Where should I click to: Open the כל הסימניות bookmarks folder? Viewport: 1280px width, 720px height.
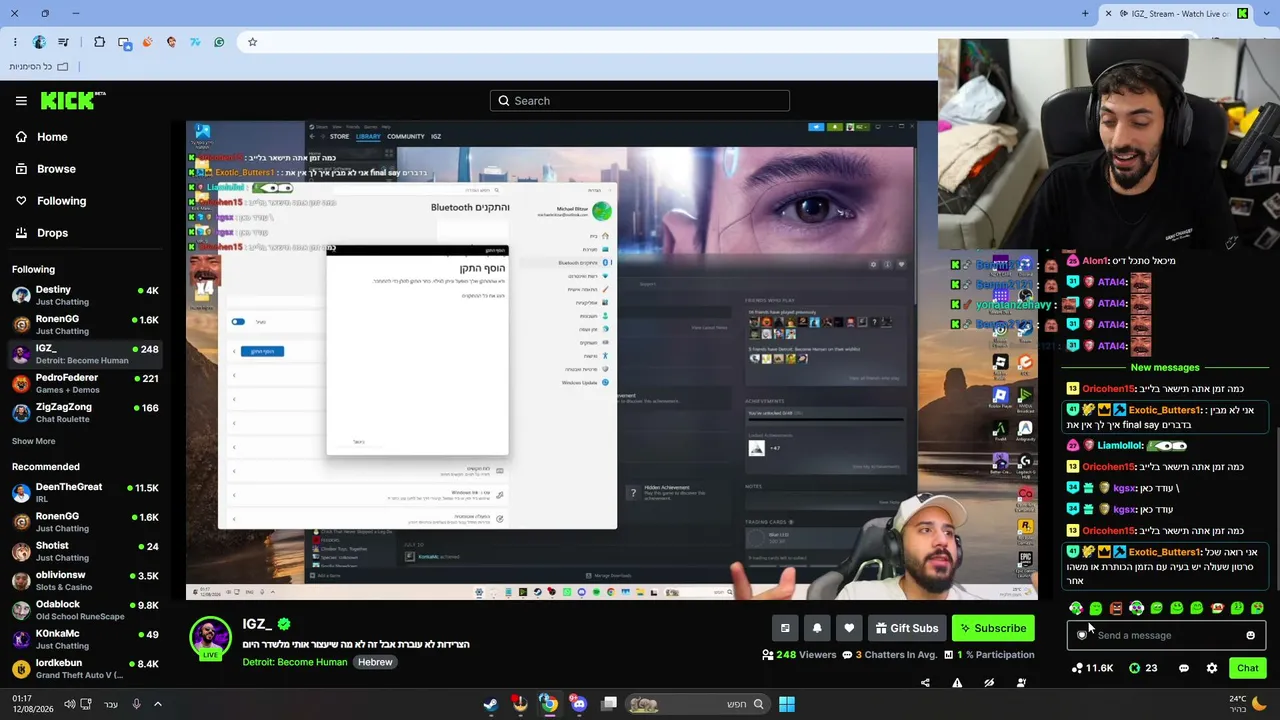(x=38, y=66)
